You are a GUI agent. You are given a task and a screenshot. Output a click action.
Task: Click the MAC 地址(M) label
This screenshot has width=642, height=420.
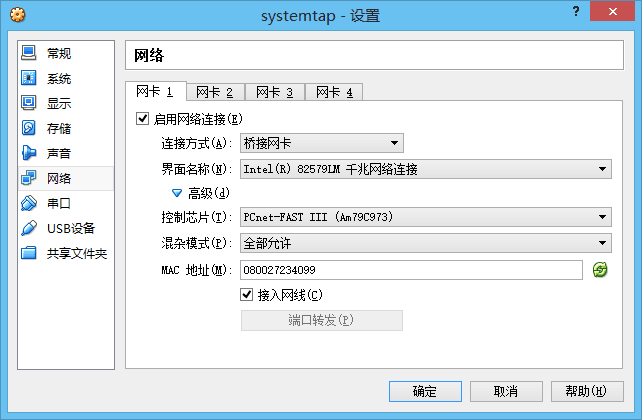197,270
